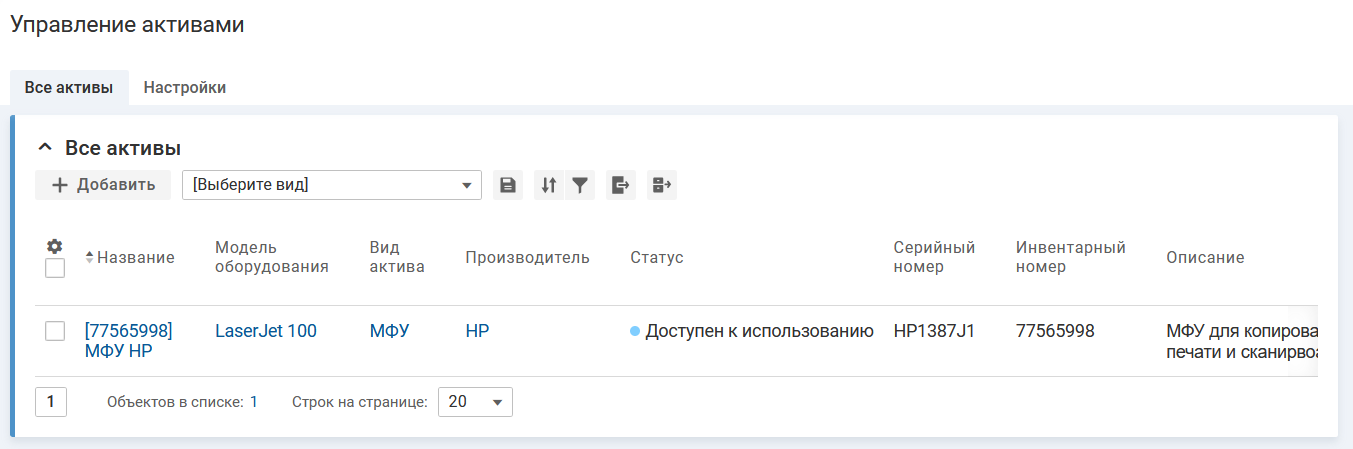
Task: Sort by Название column arrows
Action: pos(90,258)
